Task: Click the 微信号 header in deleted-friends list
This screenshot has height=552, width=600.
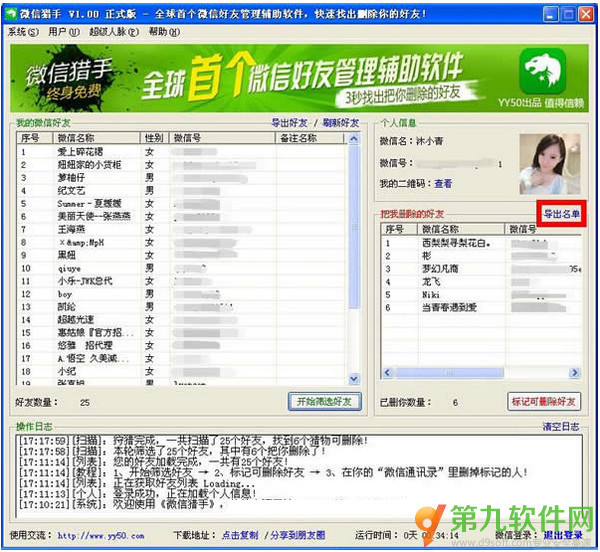Action: click(x=543, y=229)
